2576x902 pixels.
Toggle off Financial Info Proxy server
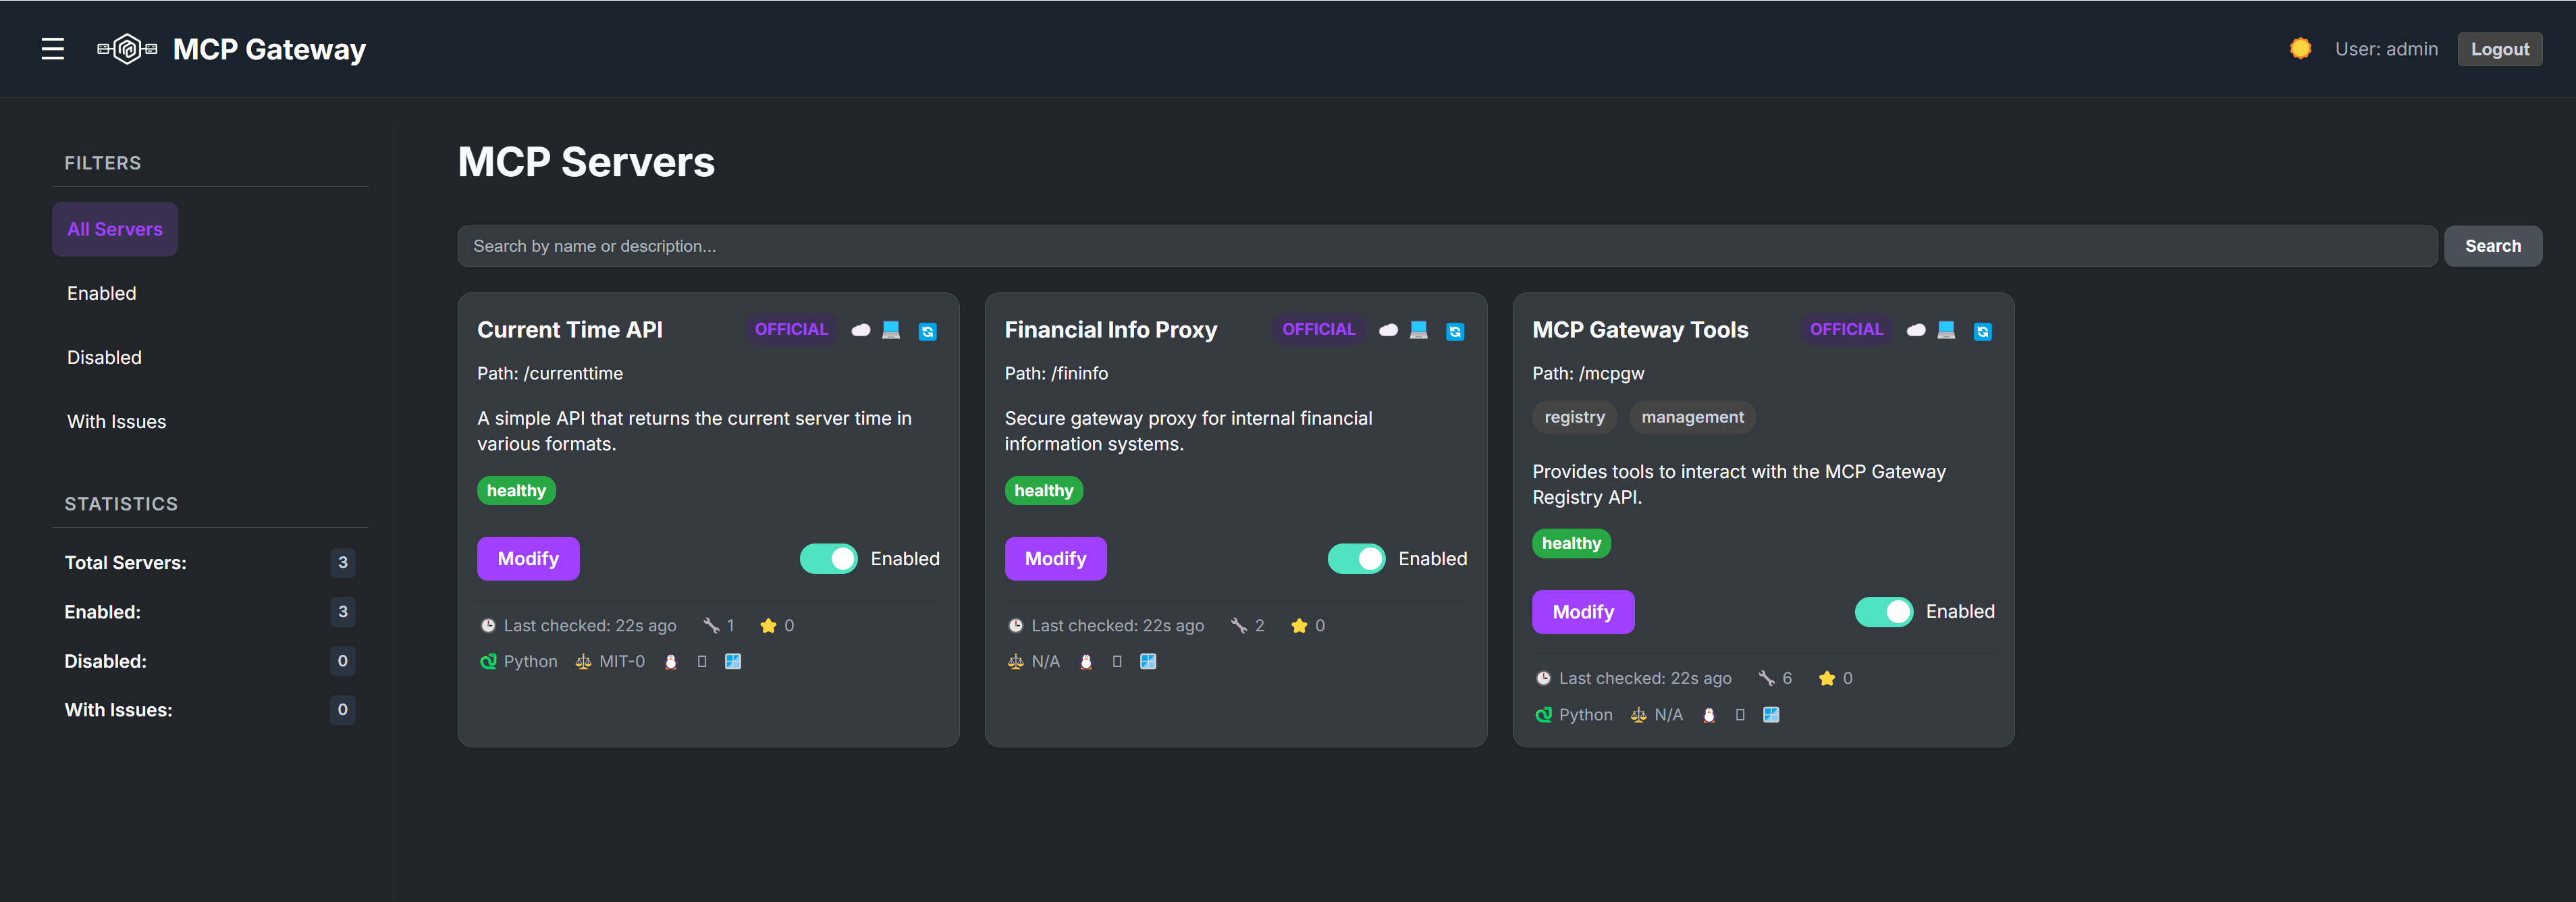click(x=1355, y=559)
